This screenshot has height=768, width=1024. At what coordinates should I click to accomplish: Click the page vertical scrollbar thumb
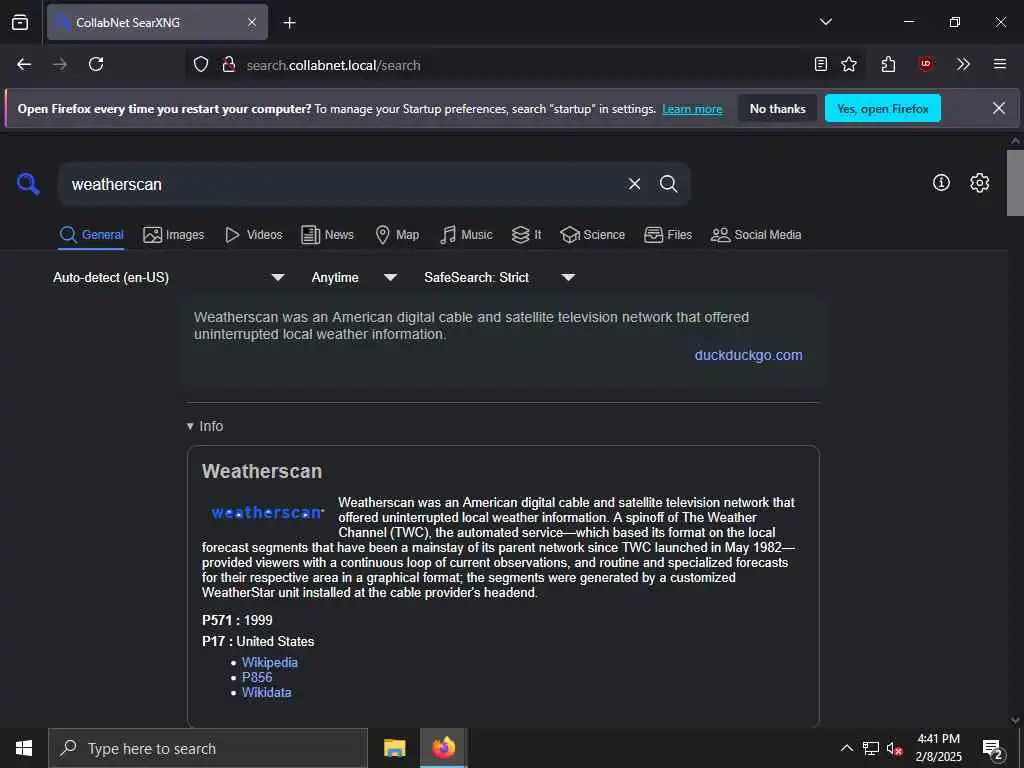(x=1015, y=183)
